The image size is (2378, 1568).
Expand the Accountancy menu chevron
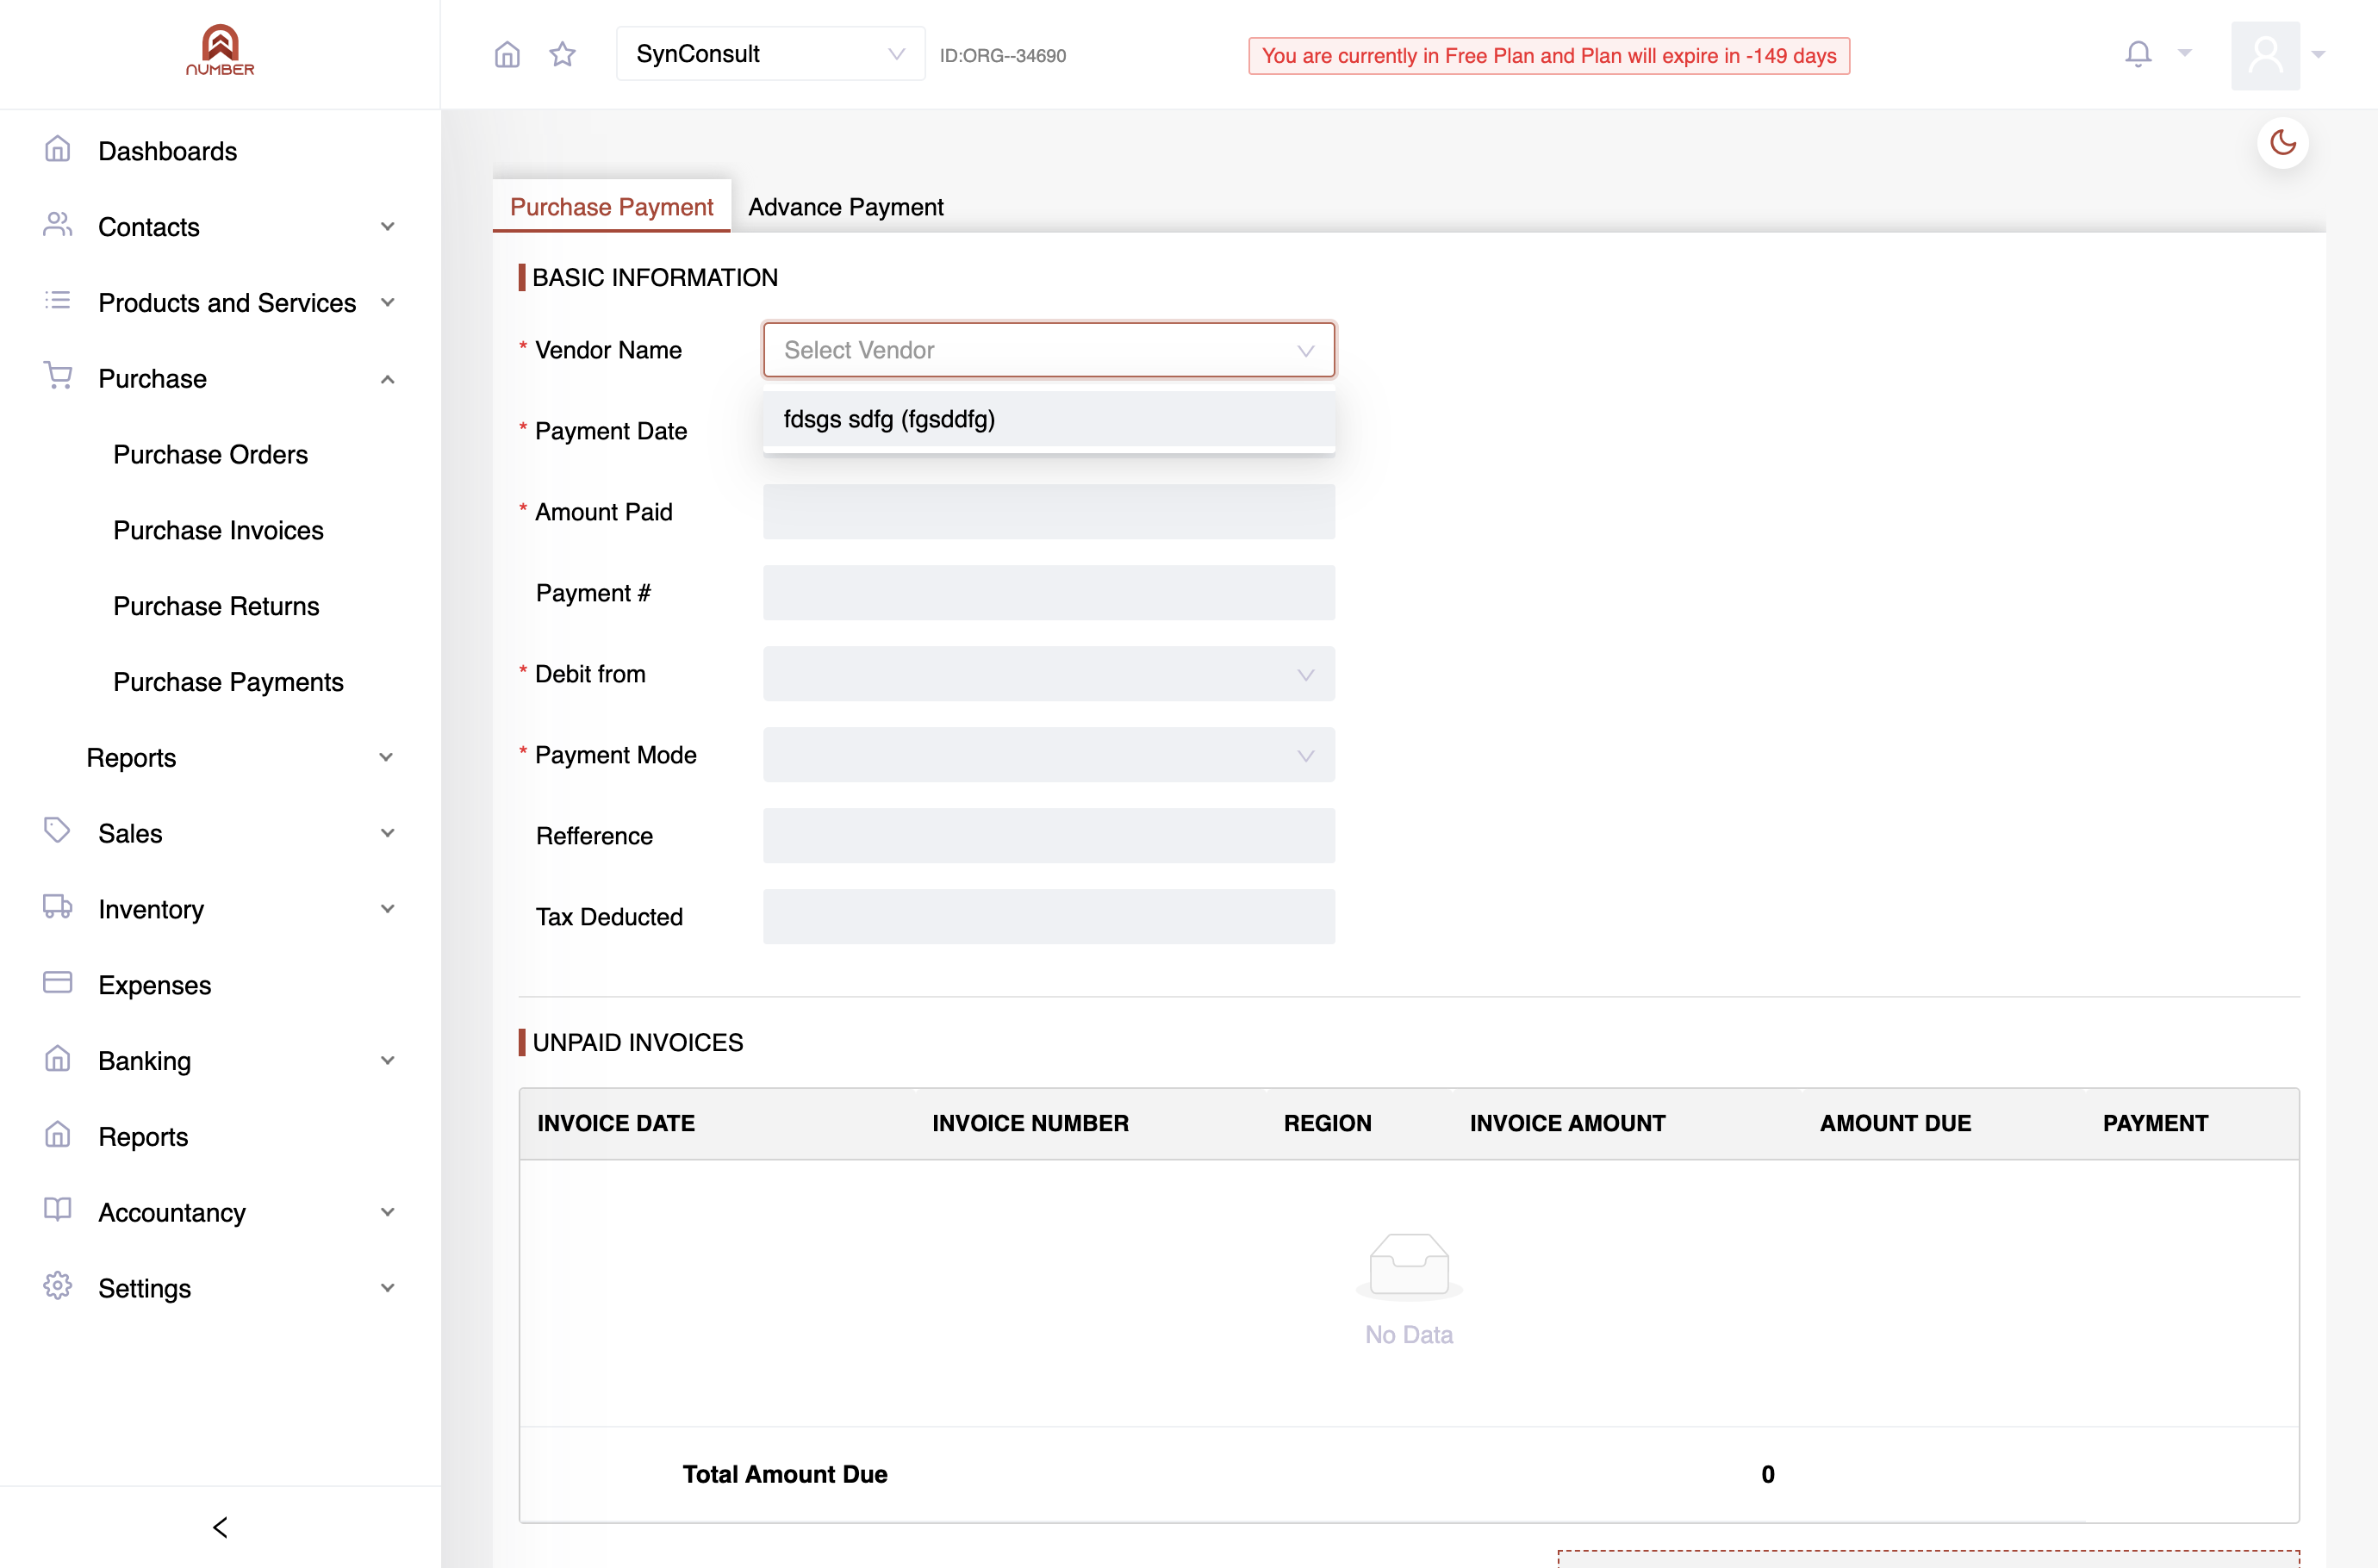388,1213
